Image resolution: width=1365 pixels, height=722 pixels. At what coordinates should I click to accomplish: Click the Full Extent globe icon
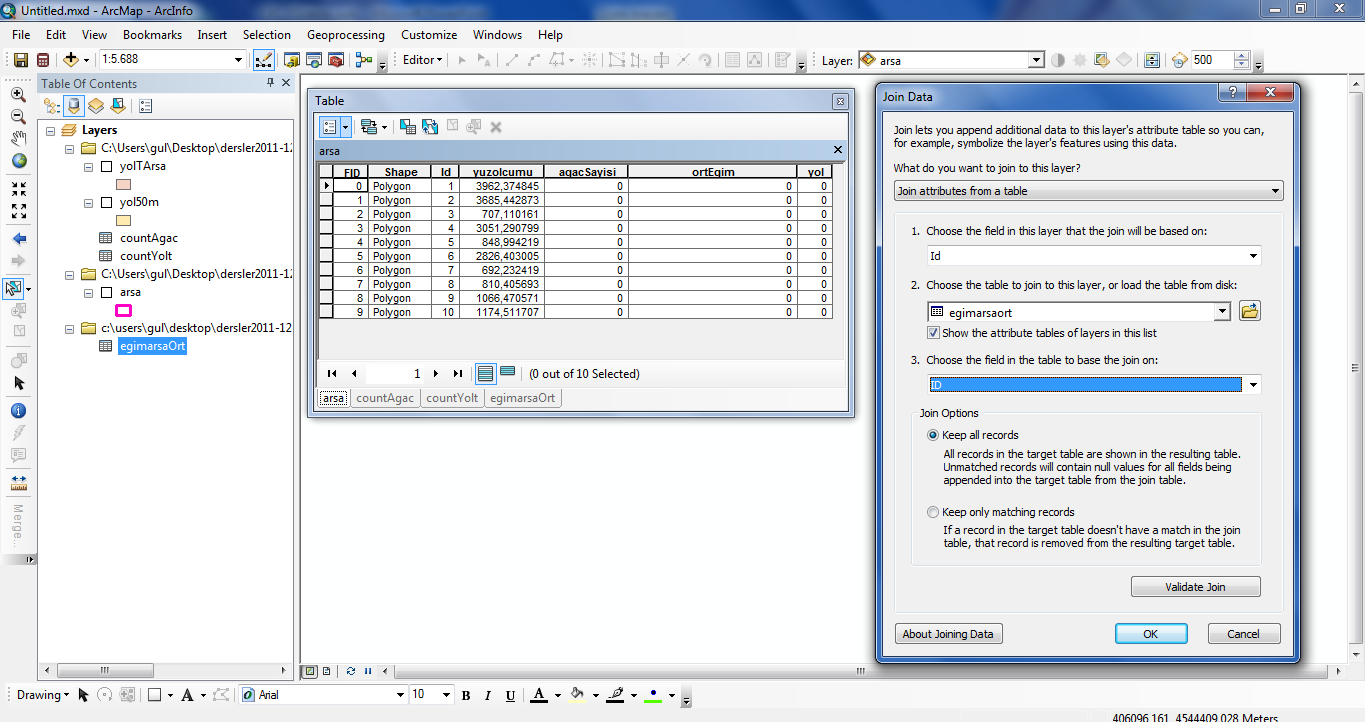coord(18,161)
